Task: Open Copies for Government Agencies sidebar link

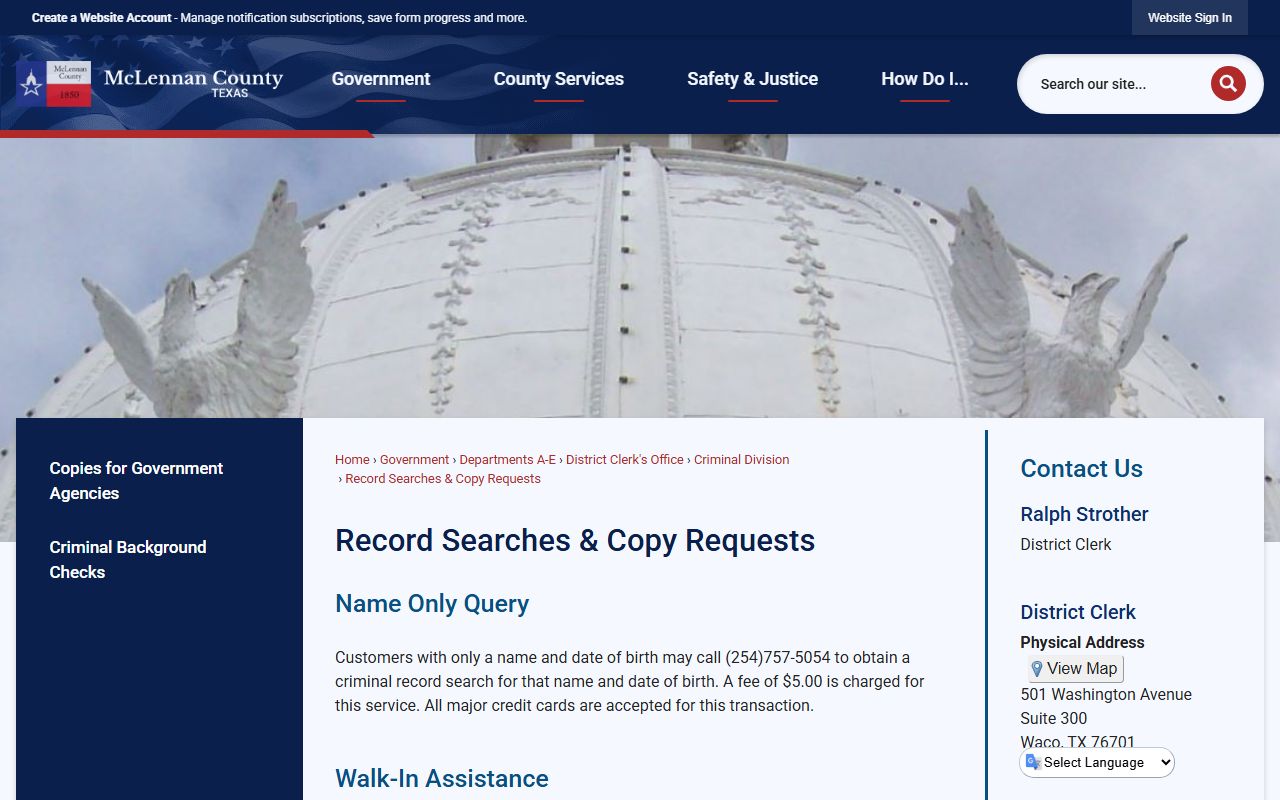Action: 136,481
